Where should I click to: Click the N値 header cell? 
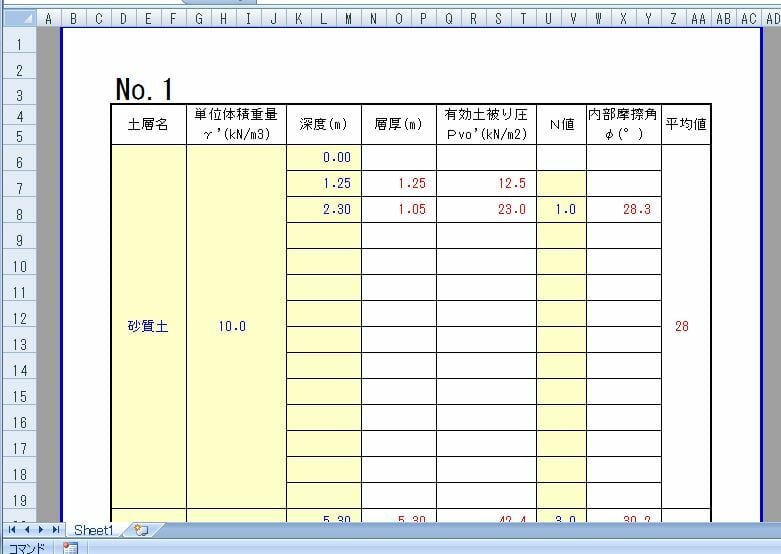click(x=561, y=125)
